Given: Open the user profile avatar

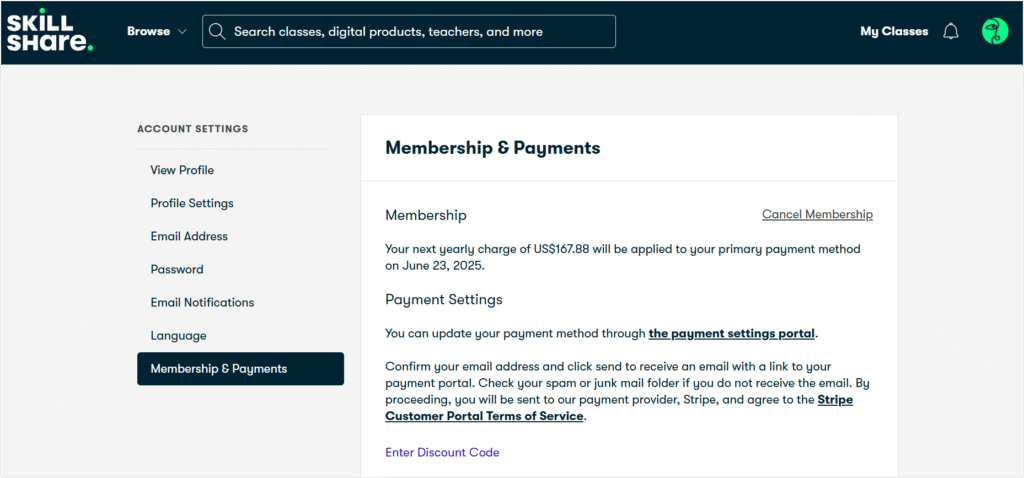Looking at the screenshot, I should 995,32.
